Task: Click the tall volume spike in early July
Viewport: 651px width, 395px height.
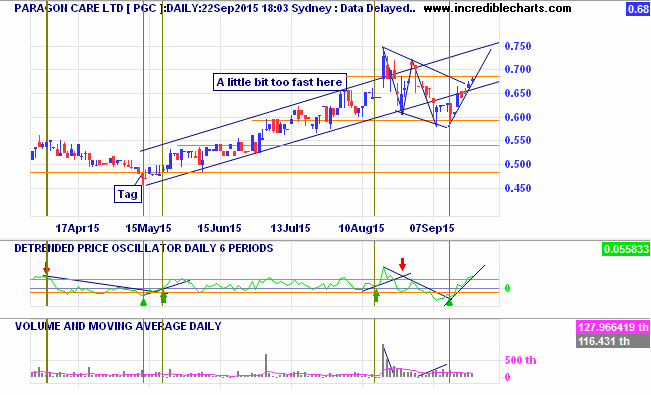Action: [x=266, y=366]
